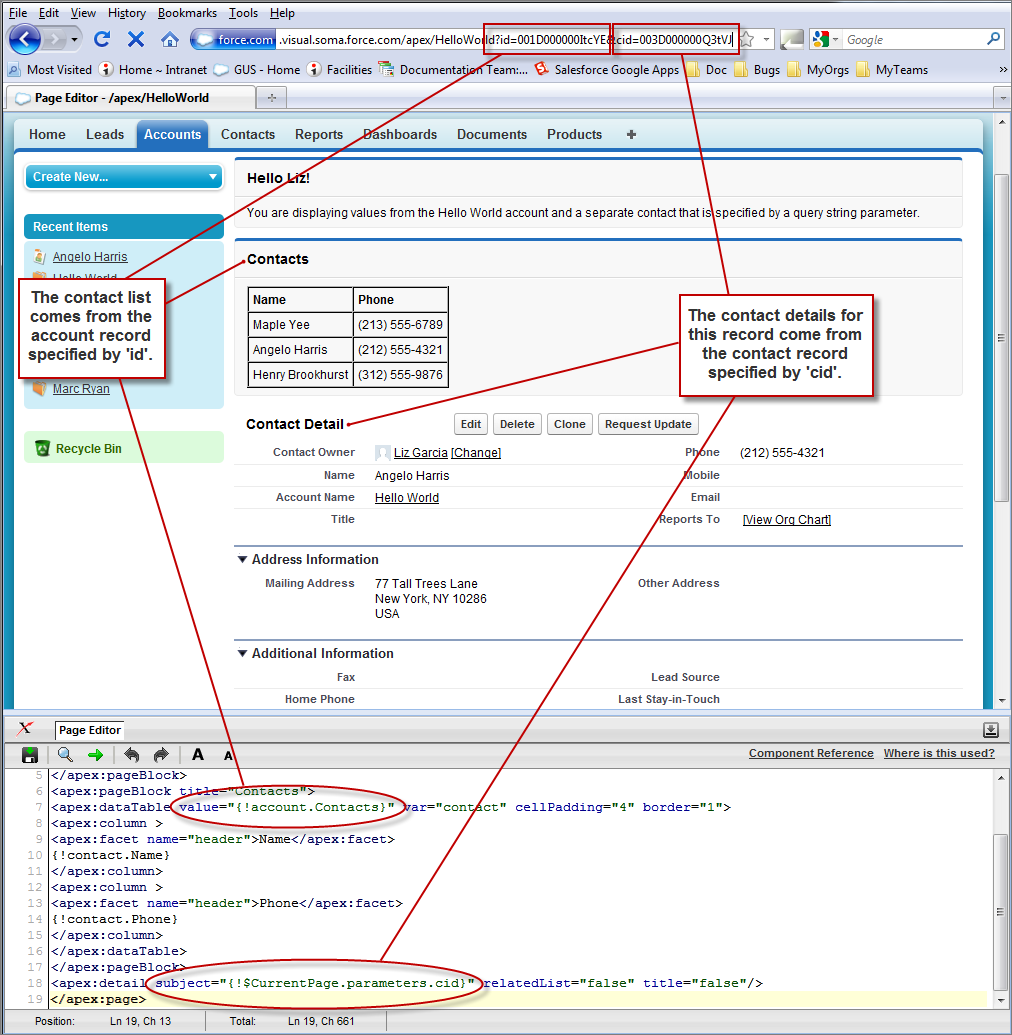
Task: Click the Edit button in Contact Detail
Action: pyautogui.click(x=470, y=423)
